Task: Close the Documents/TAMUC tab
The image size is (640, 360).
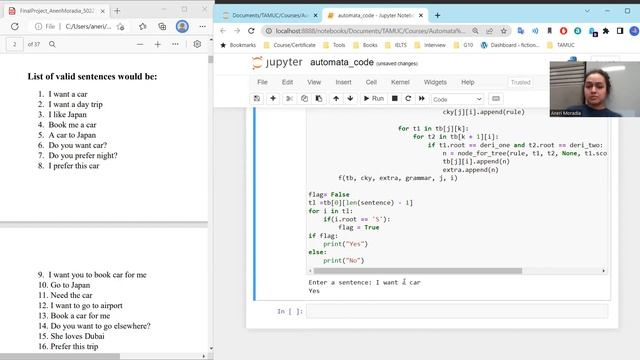Action: coord(316,15)
